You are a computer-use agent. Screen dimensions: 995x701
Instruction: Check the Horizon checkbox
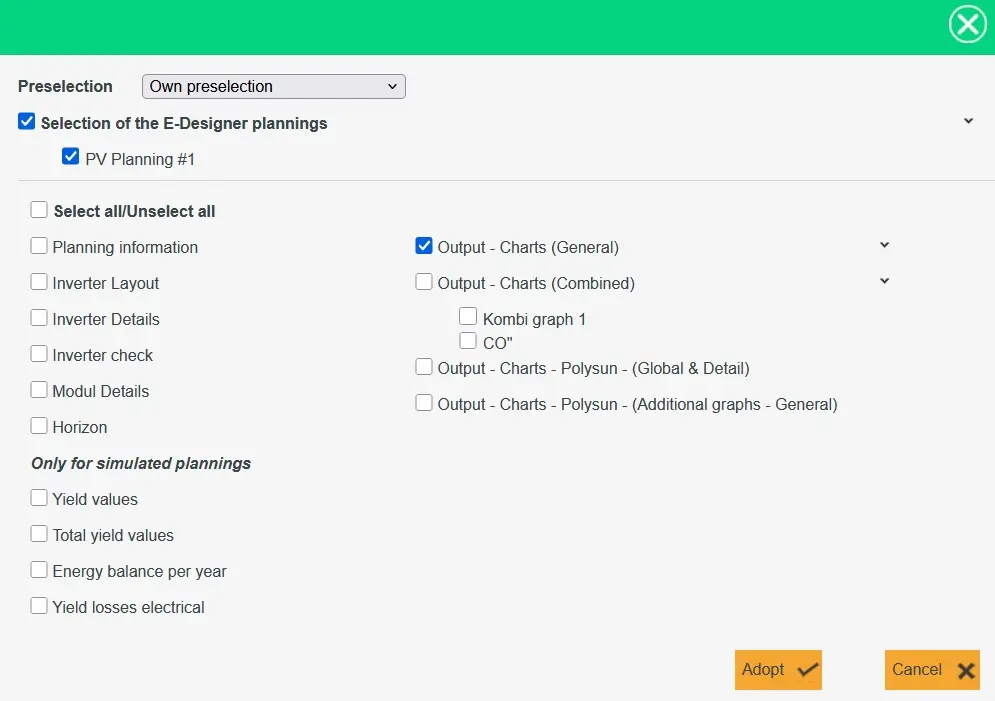pos(39,426)
